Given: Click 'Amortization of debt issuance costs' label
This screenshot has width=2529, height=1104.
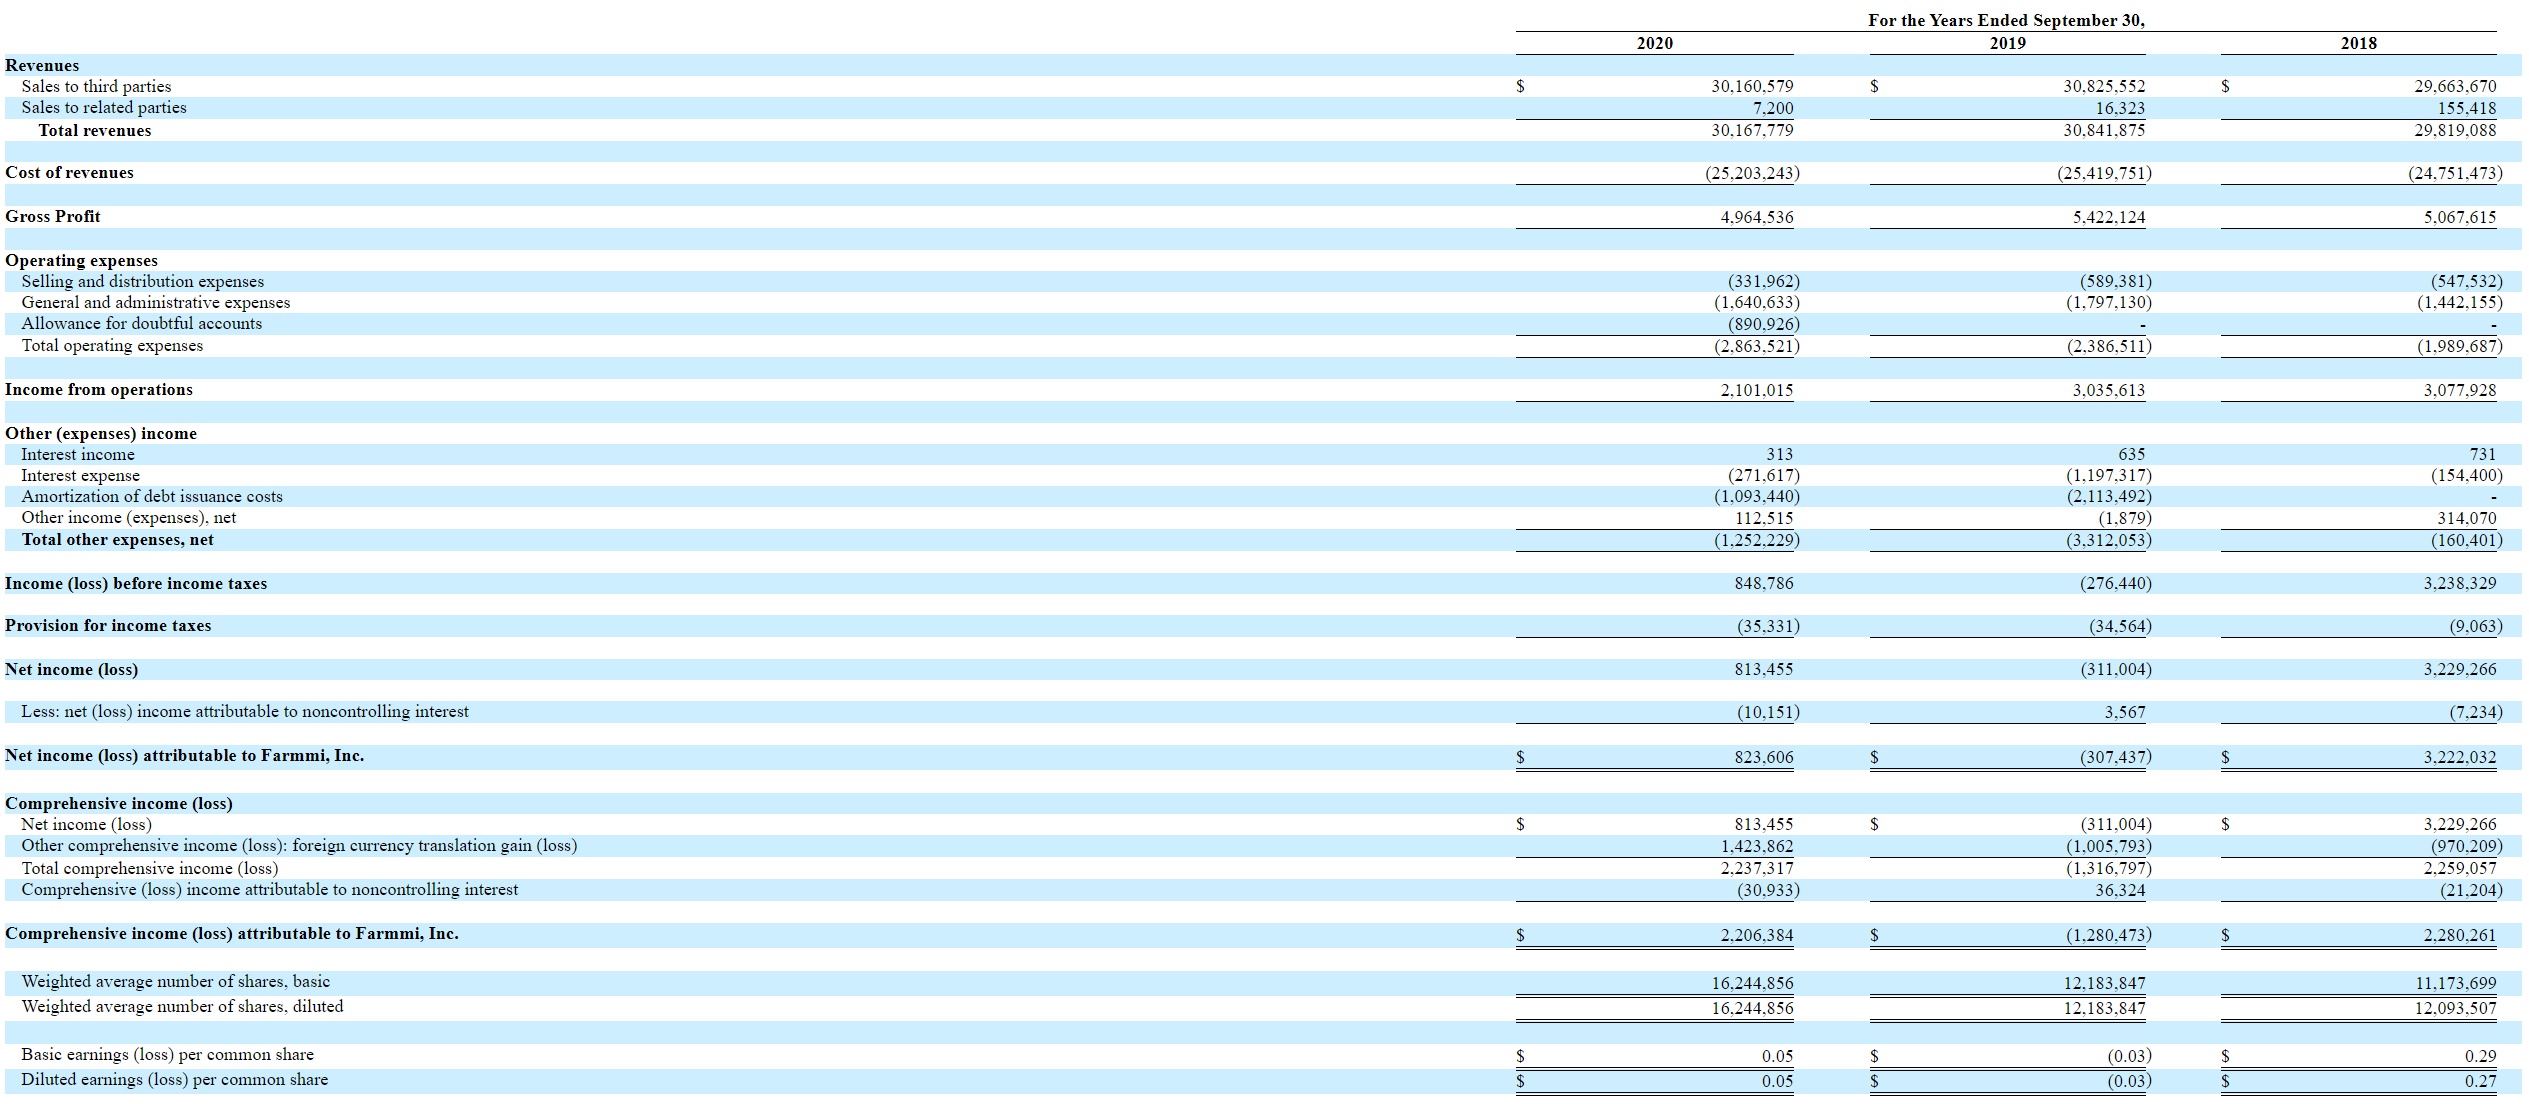Looking at the screenshot, I should (x=152, y=496).
